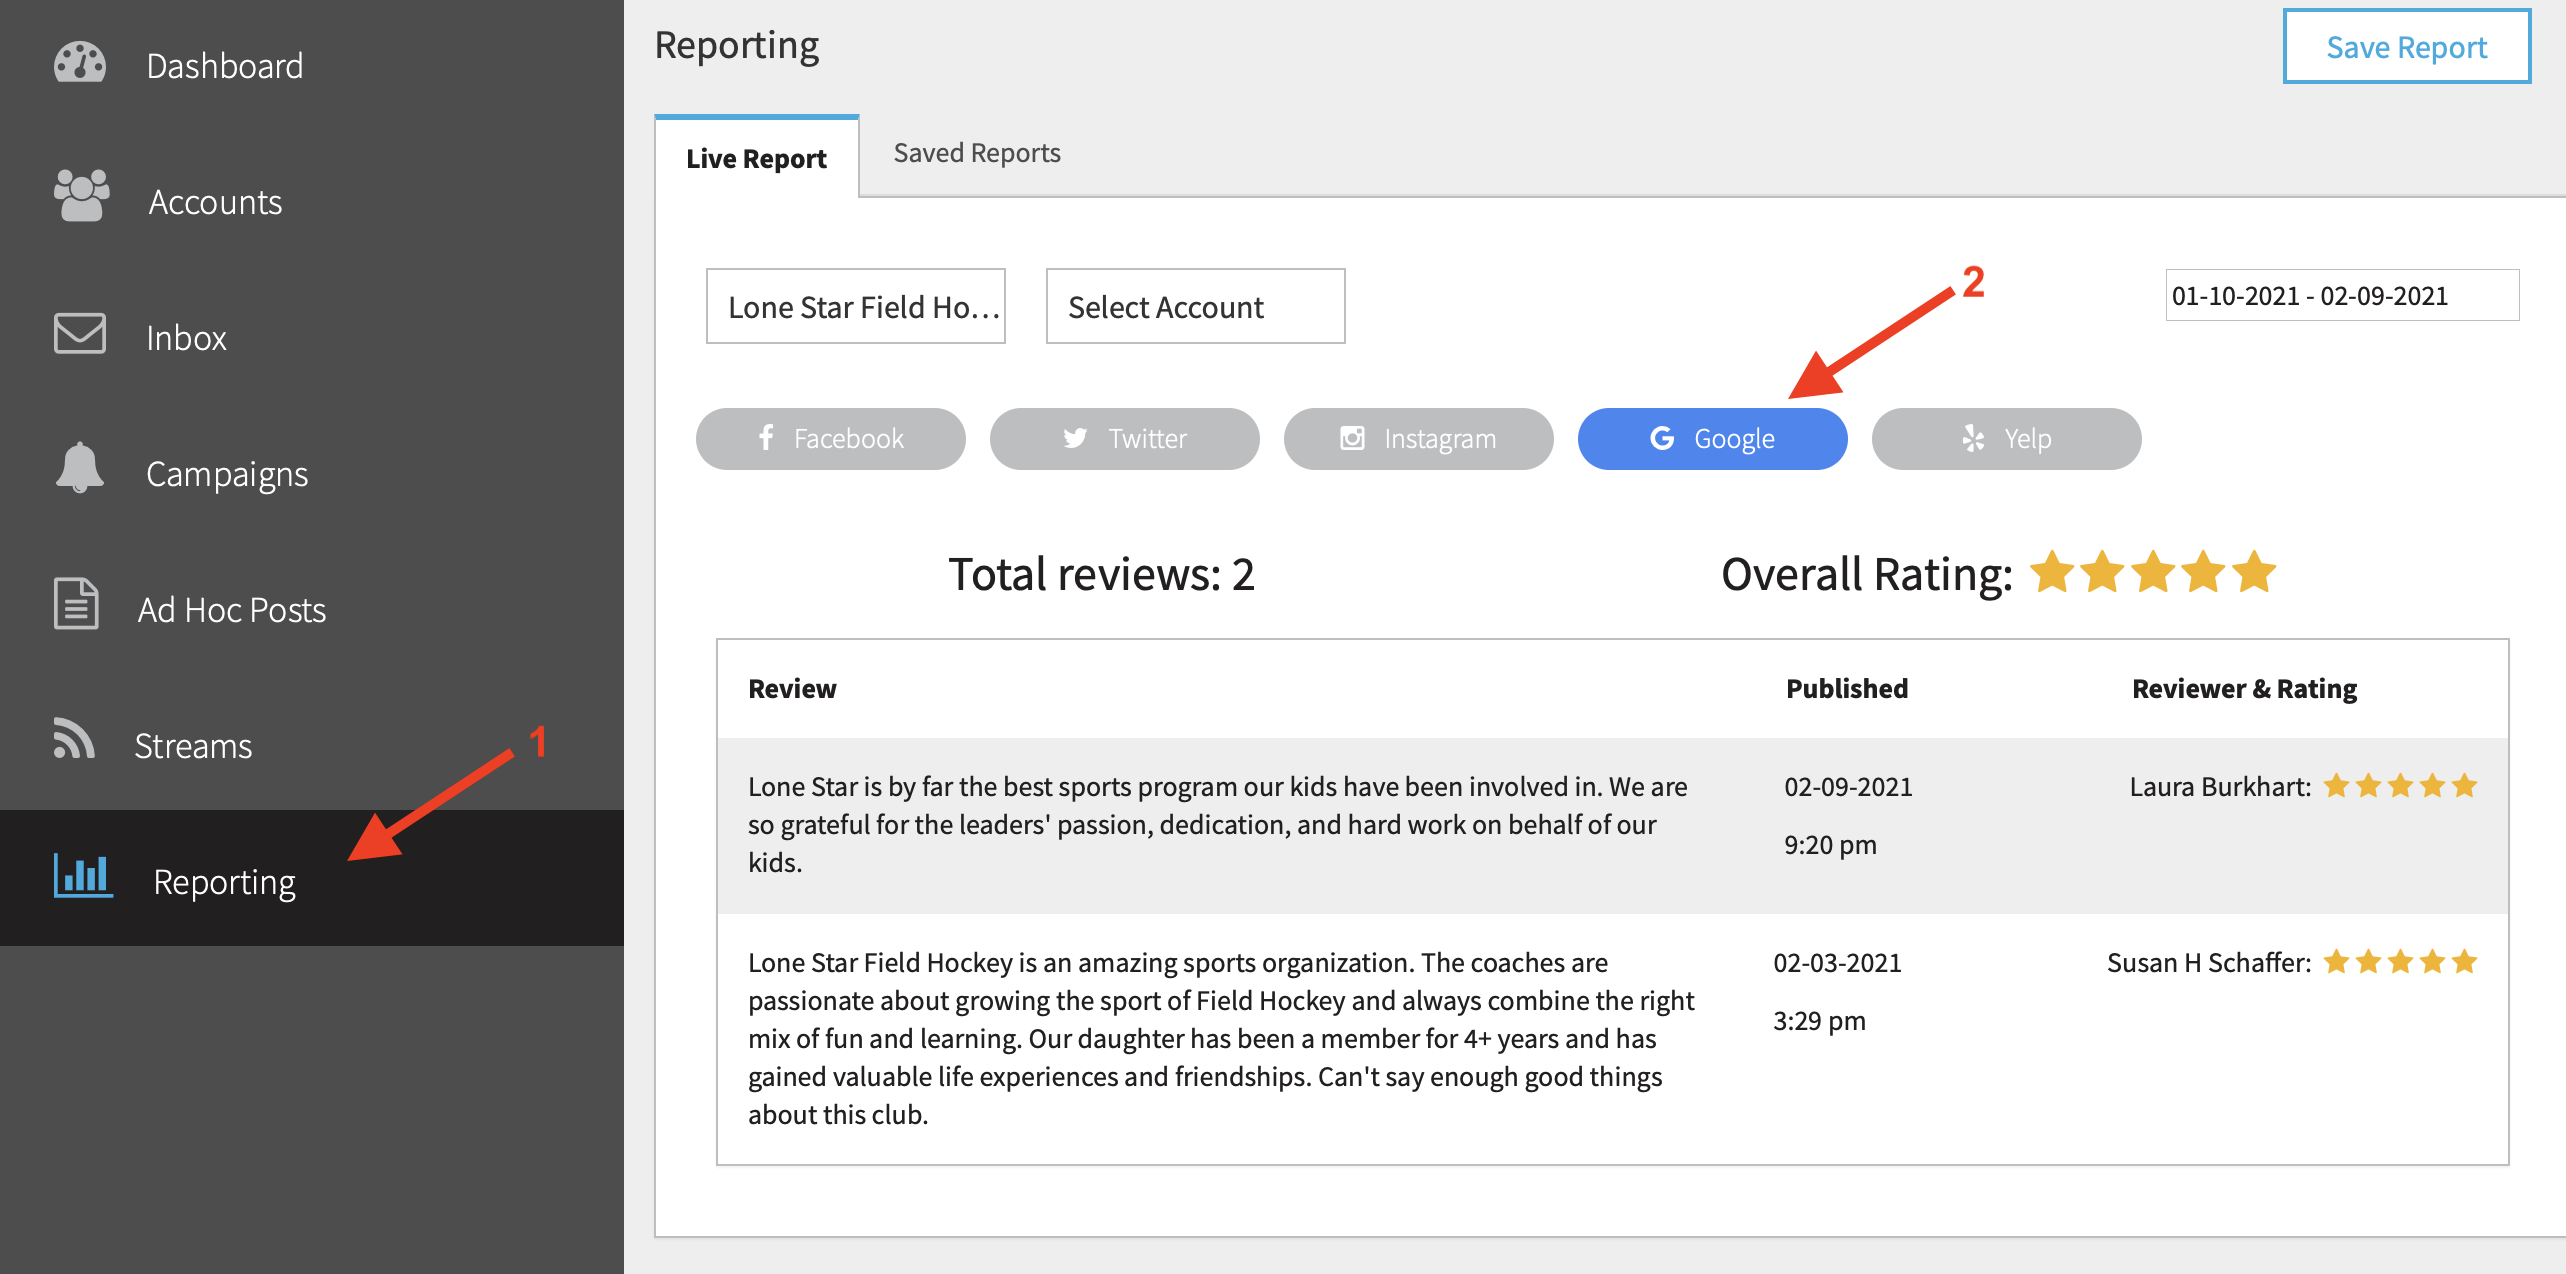Click Laura Burkhart's review row
The width and height of the screenshot is (2566, 1274).
[x=1216, y=825]
